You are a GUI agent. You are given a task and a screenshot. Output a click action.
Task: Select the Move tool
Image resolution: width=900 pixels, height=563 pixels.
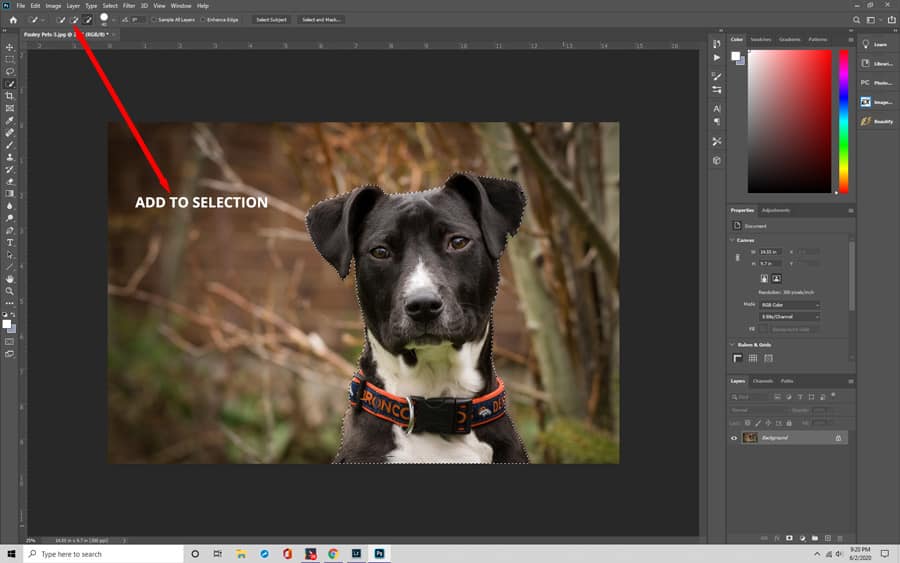(10, 47)
